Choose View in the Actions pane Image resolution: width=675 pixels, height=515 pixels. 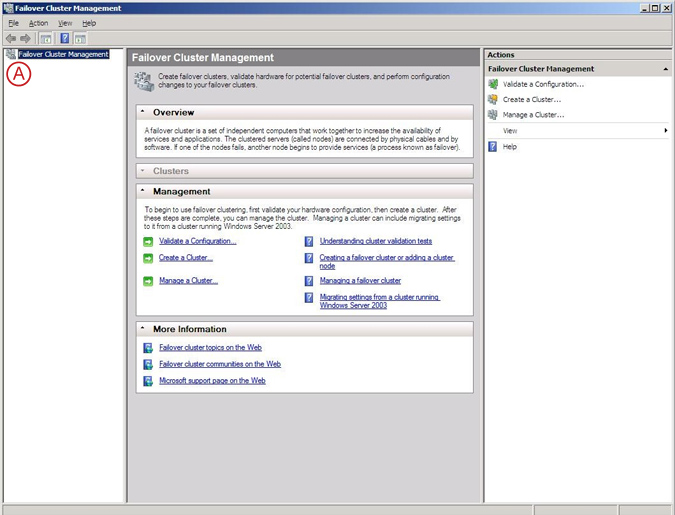click(x=510, y=131)
